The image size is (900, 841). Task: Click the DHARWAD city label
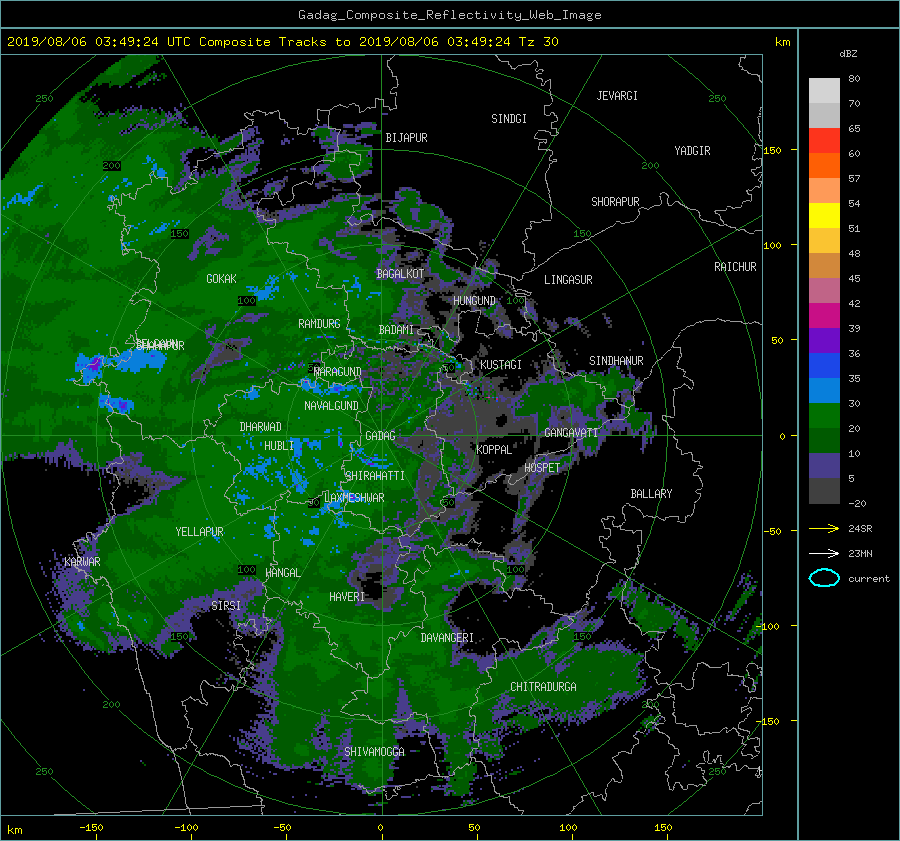pos(261,427)
